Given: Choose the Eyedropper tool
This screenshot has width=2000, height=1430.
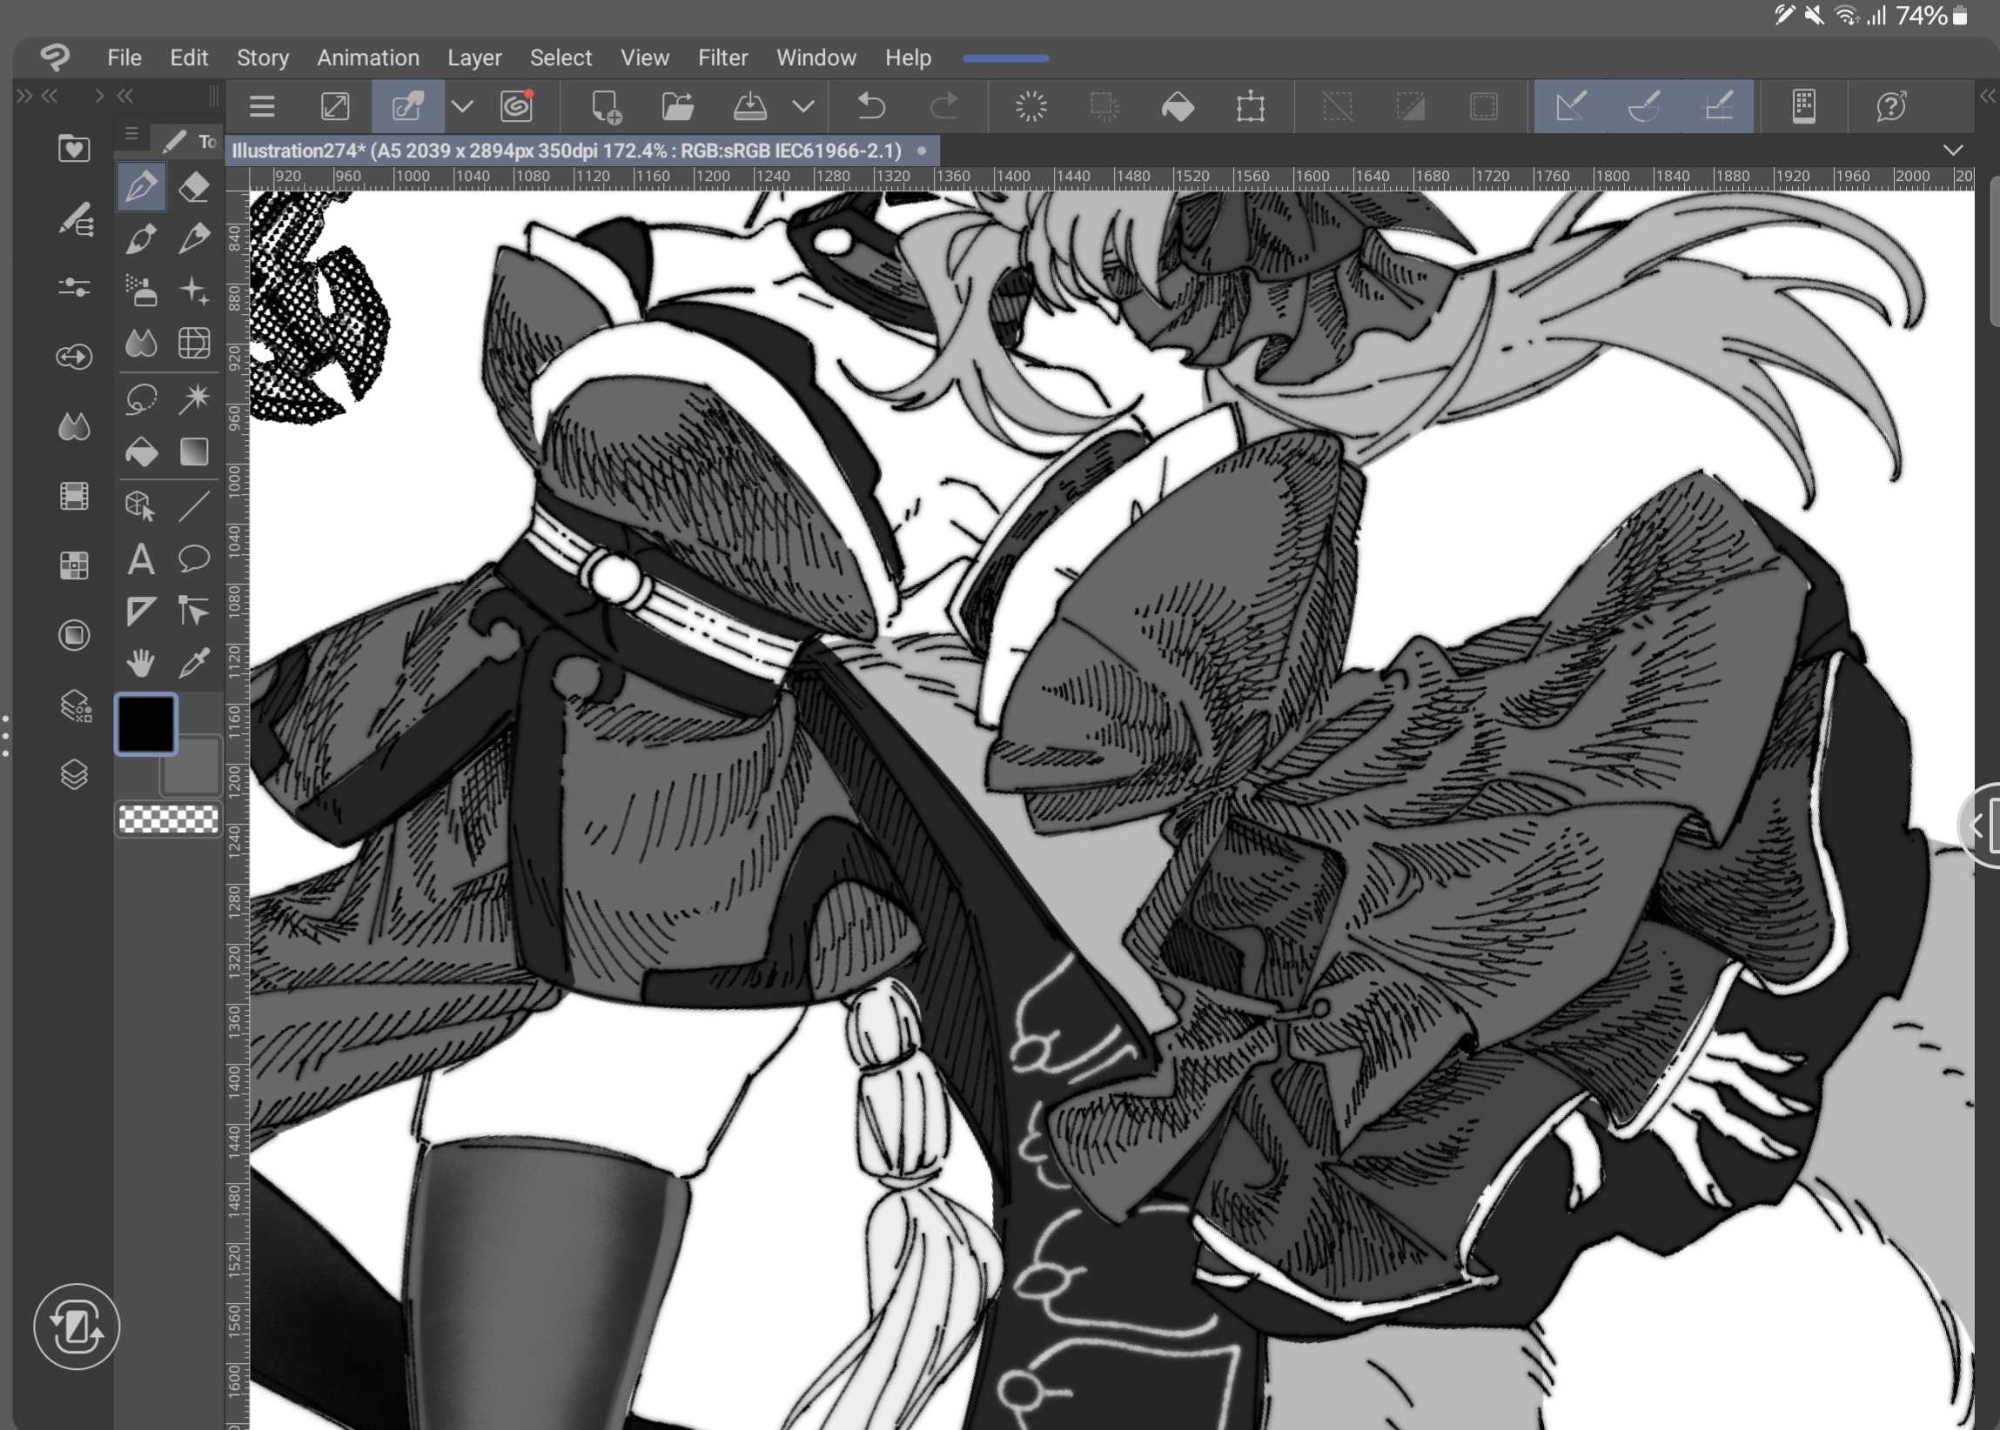Looking at the screenshot, I should pos(194,662).
